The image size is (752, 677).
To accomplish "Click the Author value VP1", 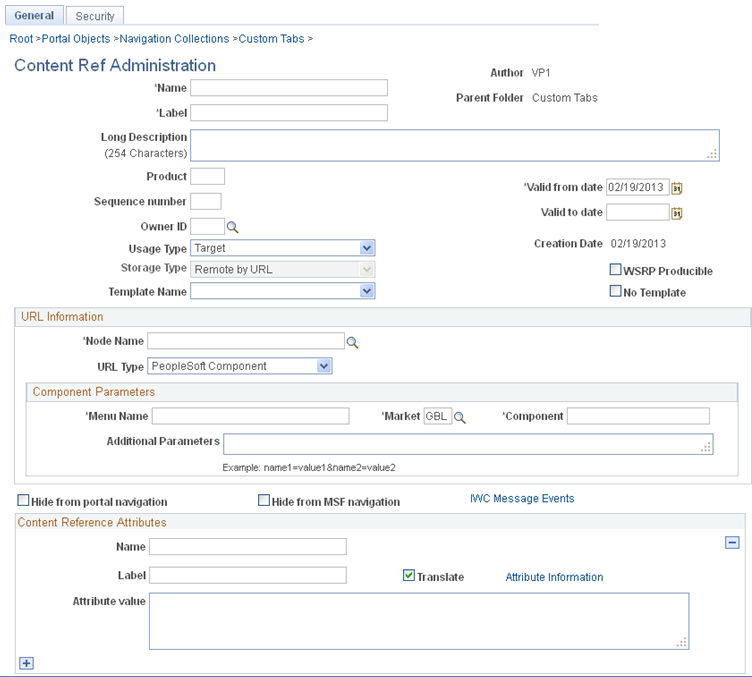I will coord(540,73).
